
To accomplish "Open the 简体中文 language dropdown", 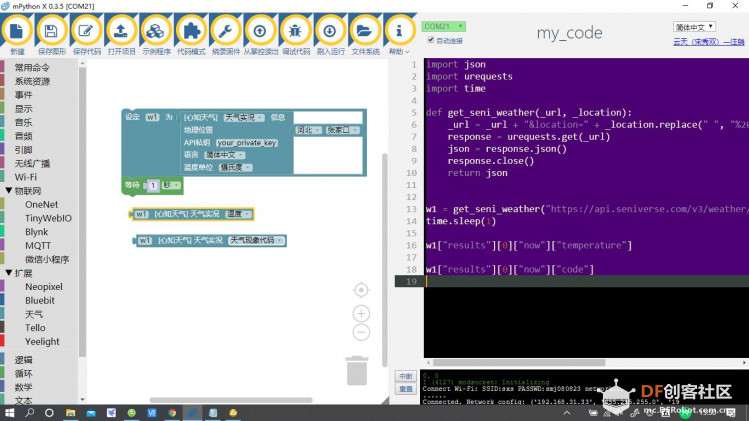I will (x=694, y=27).
